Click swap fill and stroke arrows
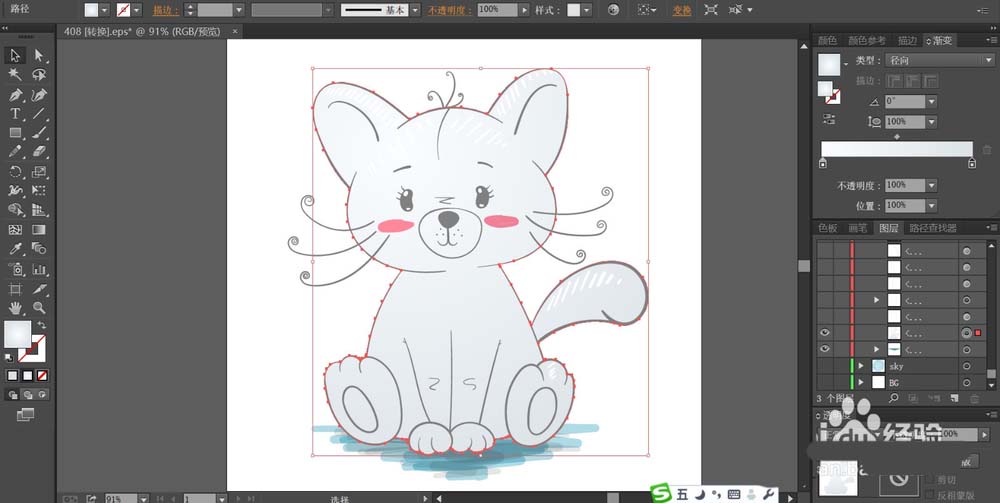This screenshot has width=1000, height=503. click(42, 325)
